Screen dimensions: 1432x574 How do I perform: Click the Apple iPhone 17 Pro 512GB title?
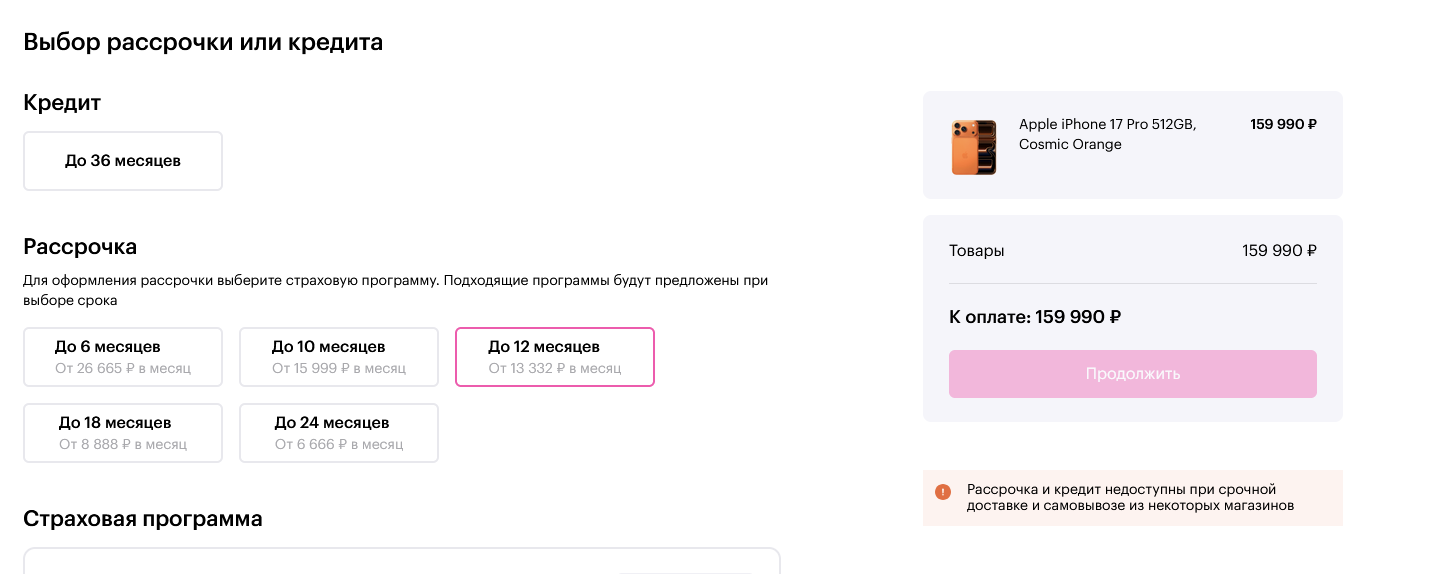pos(1107,134)
